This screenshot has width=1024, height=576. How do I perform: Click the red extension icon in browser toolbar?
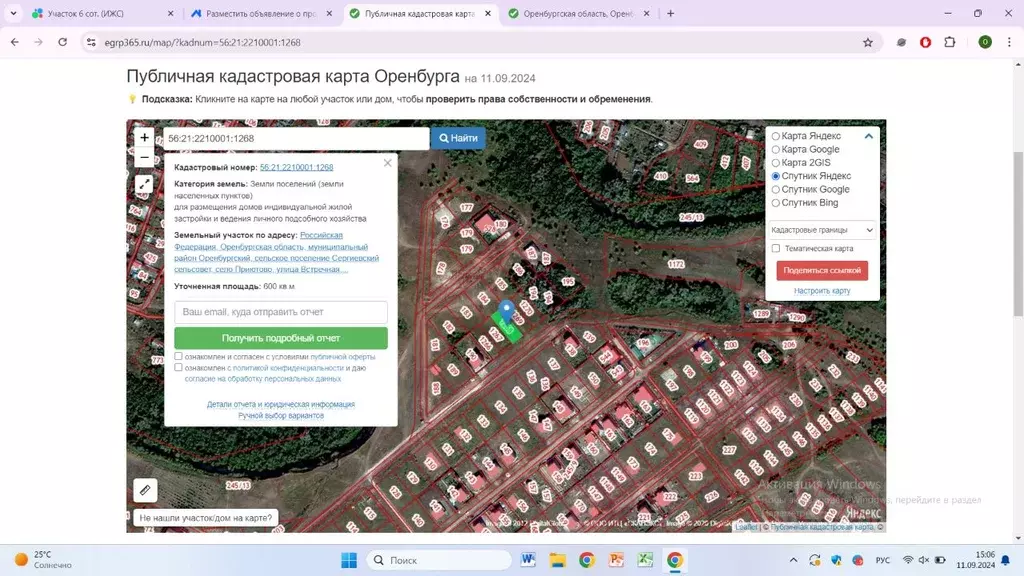point(925,43)
